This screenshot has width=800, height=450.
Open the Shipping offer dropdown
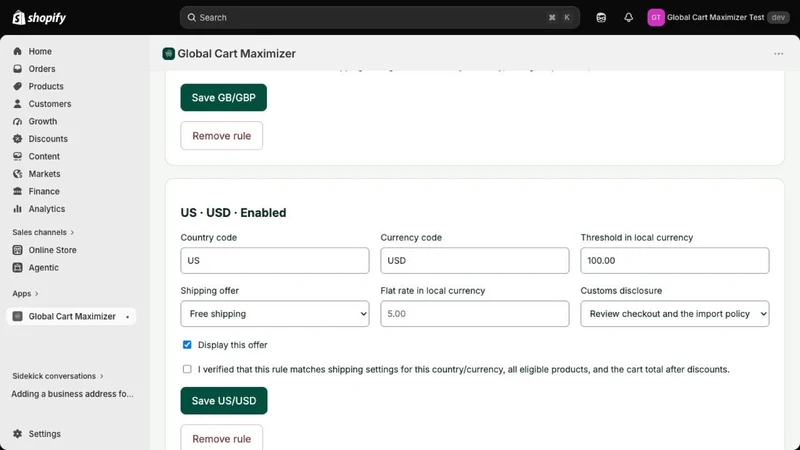274,314
